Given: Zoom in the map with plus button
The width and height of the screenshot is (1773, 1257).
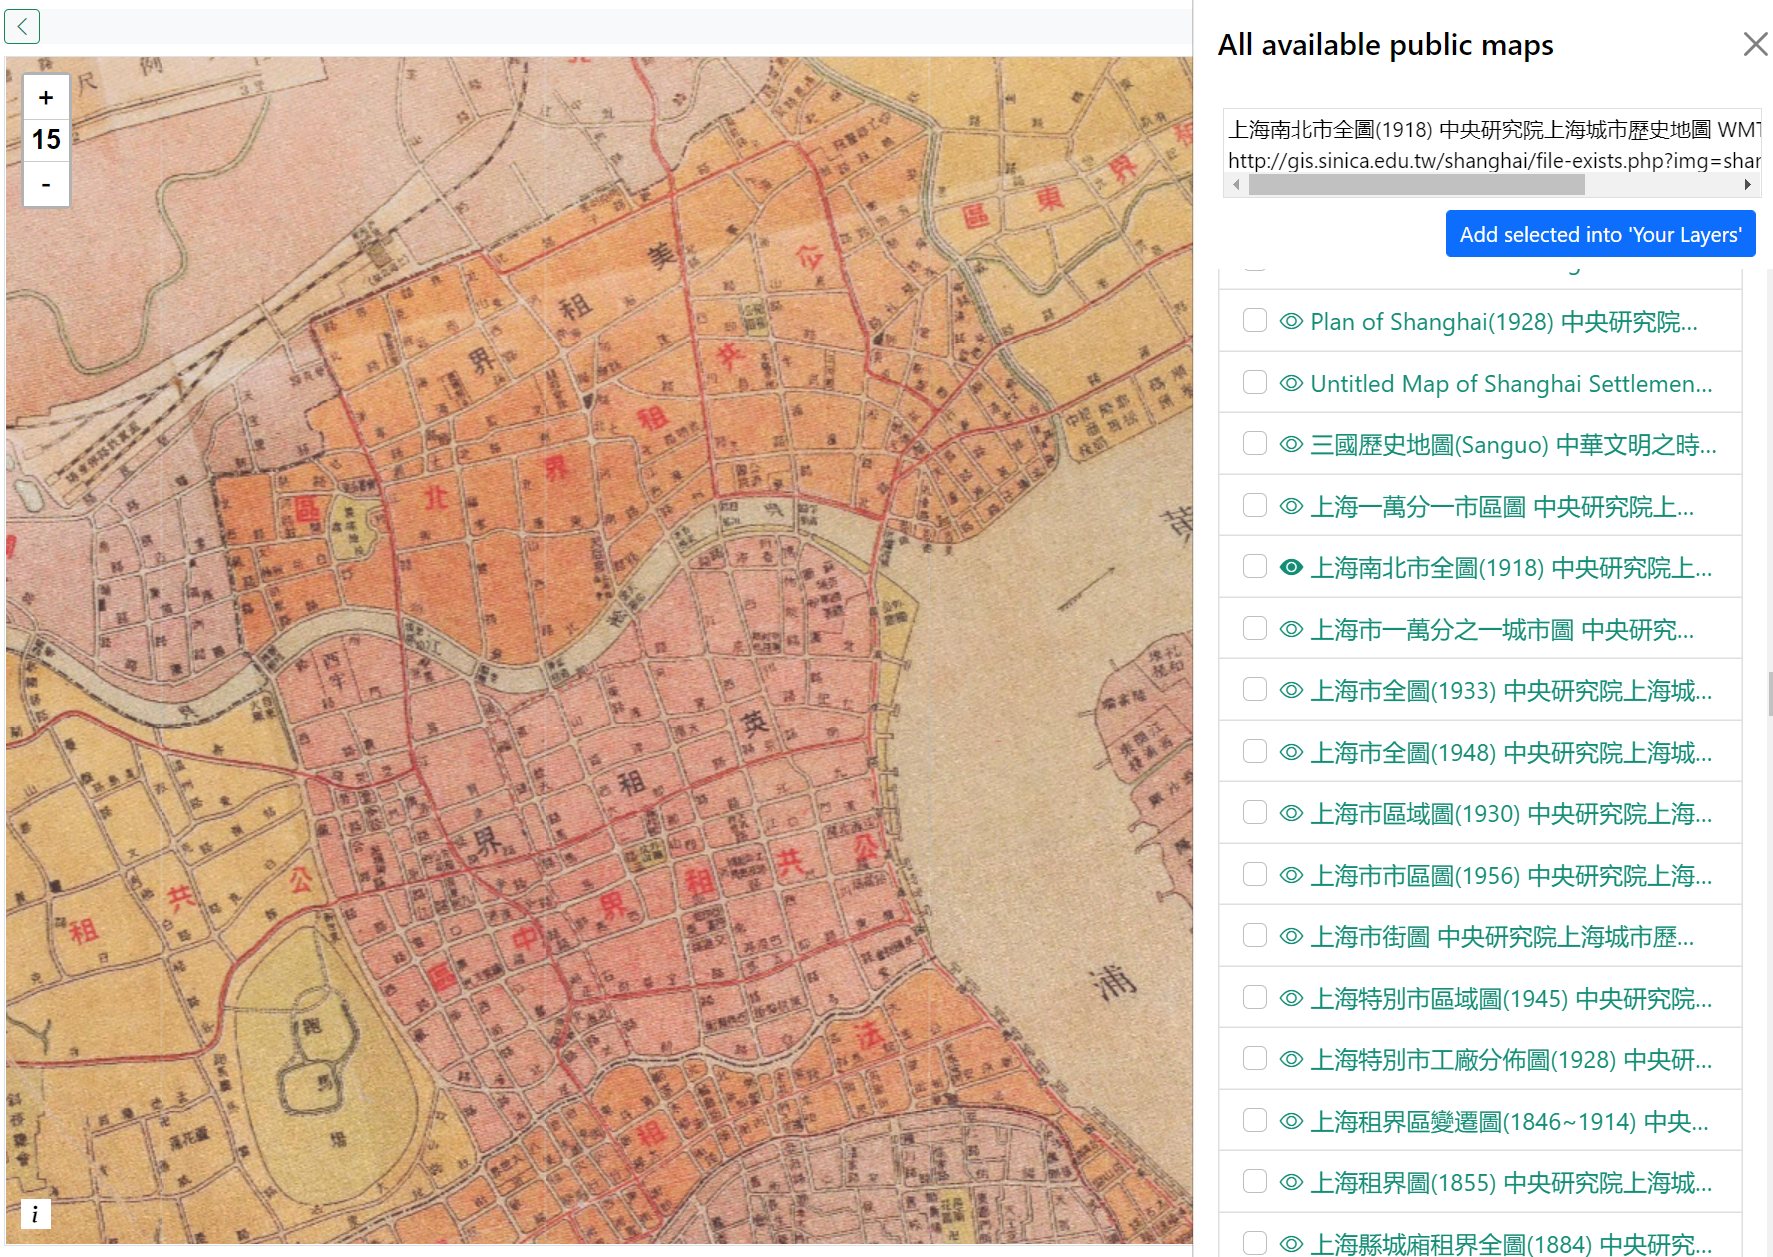Looking at the screenshot, I should tap(46, 98).
